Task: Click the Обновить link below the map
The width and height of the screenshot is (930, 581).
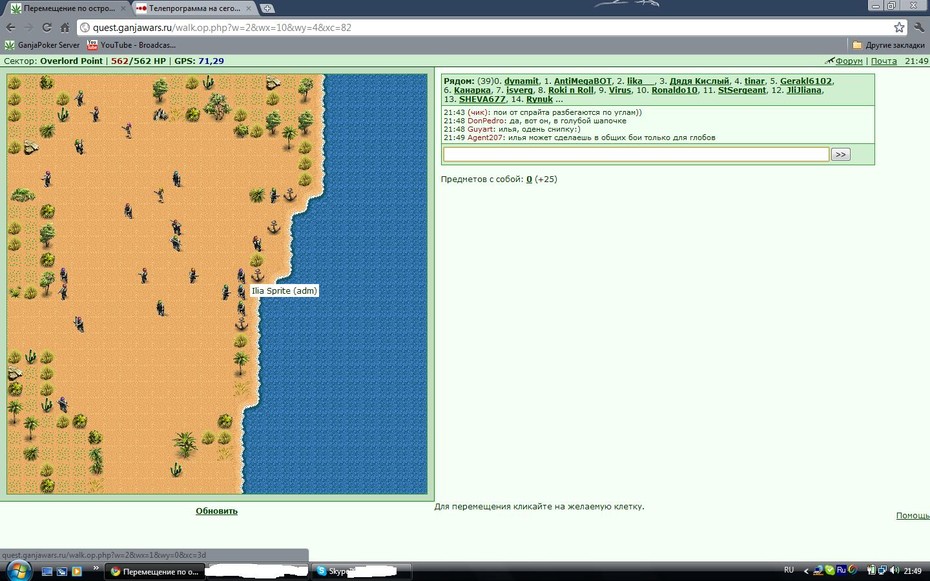Action: (x=216, y=510)
